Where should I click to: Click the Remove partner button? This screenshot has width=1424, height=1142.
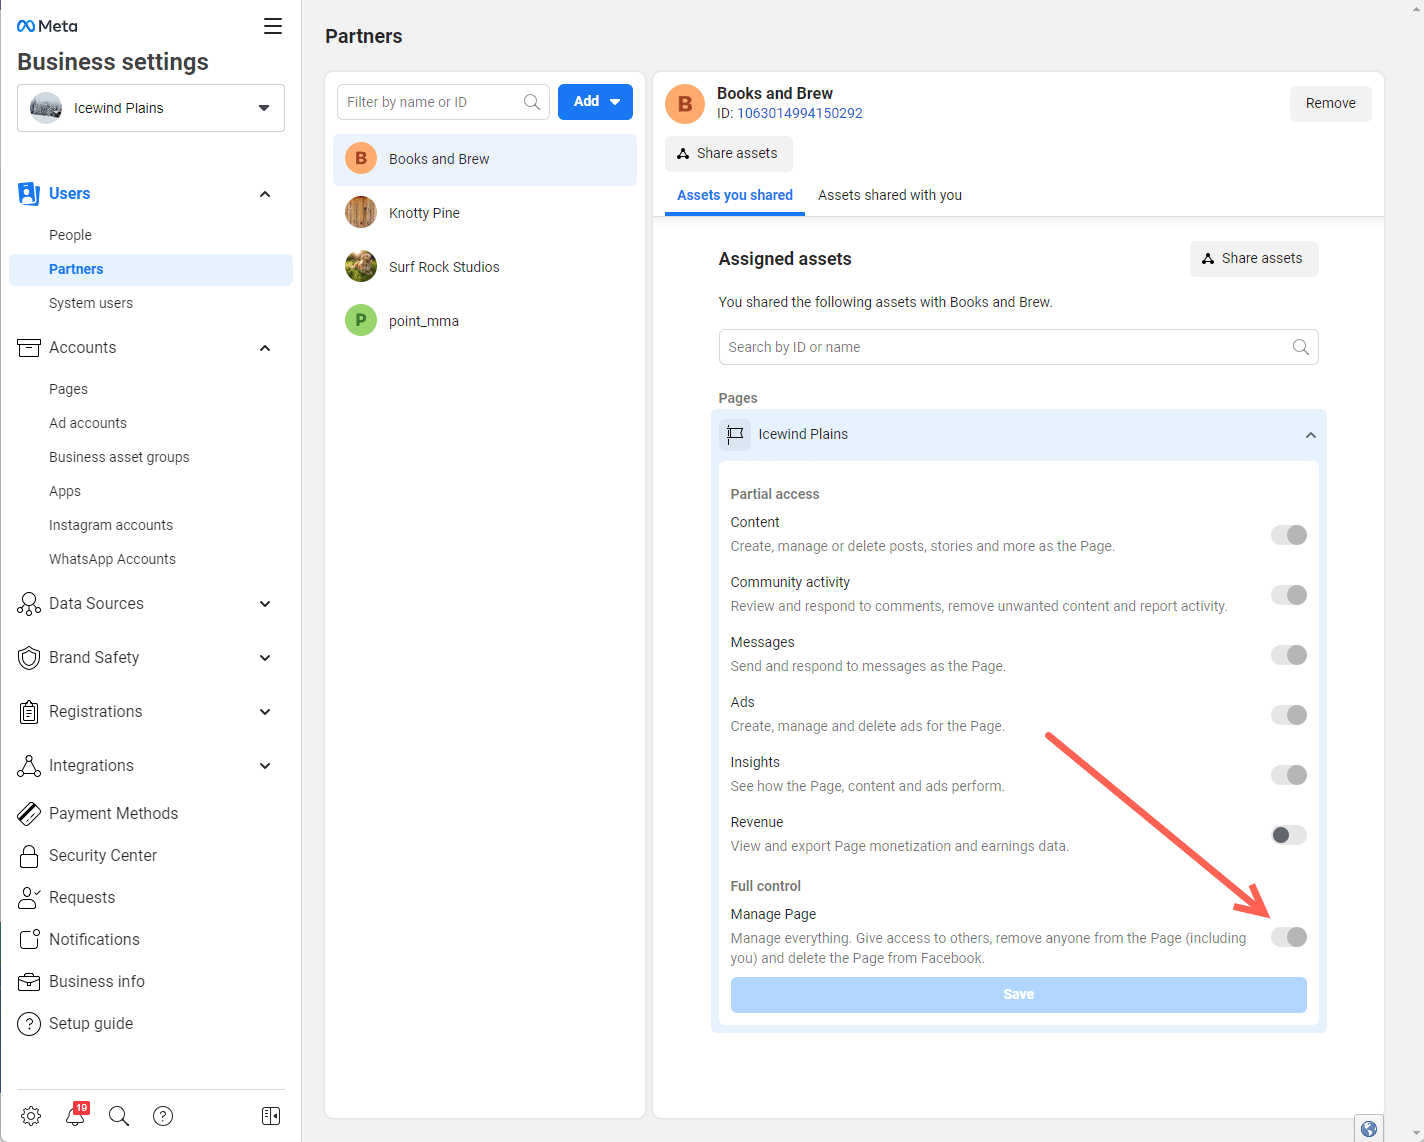pyautogui.click(x=1331, y=103)
